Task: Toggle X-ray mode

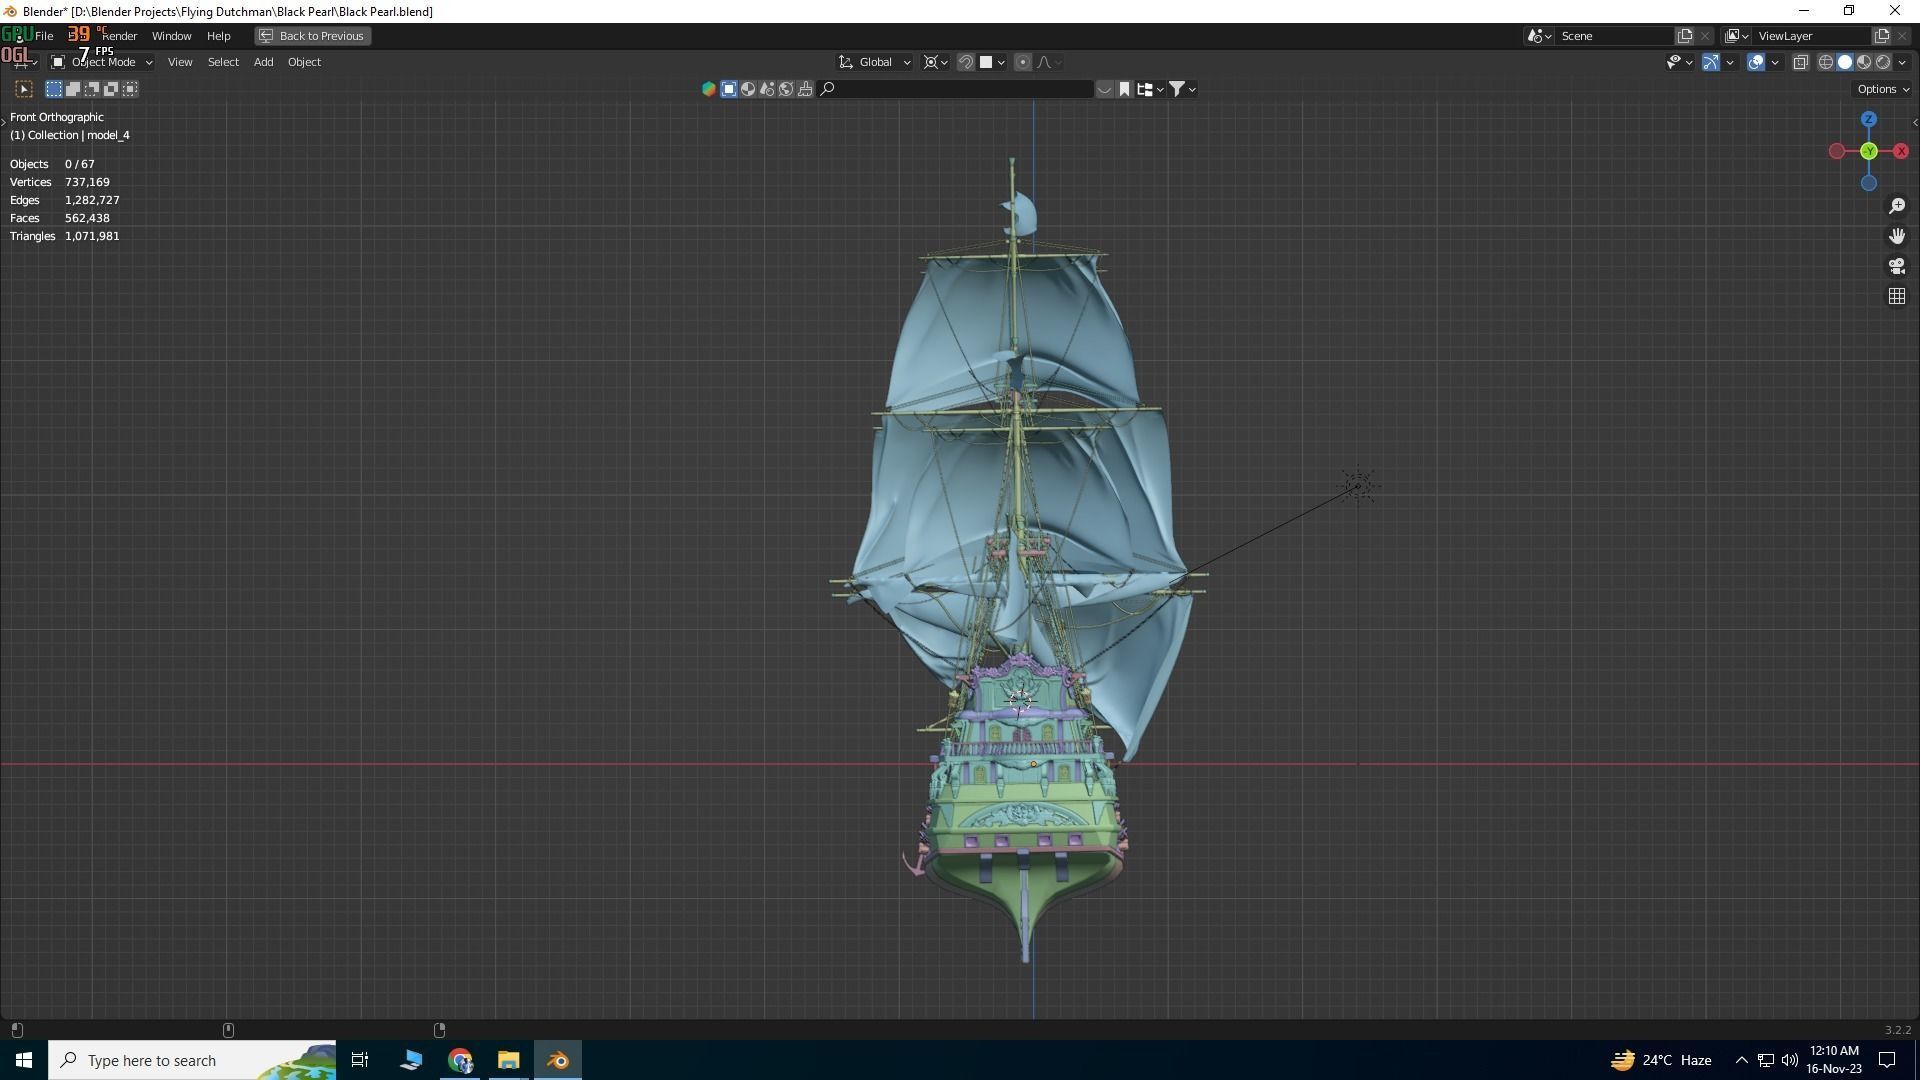Action: [x=1801, y=62]
